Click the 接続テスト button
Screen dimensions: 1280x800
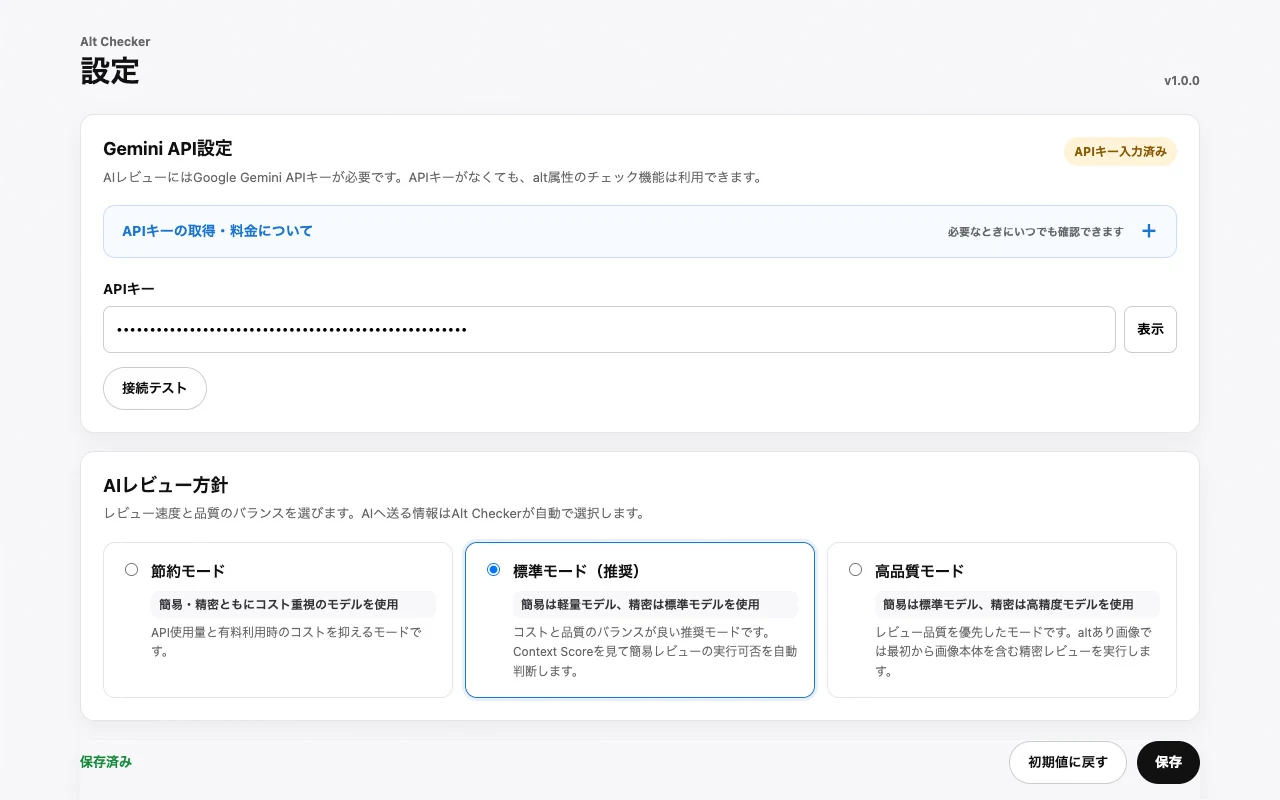(155, 388)
